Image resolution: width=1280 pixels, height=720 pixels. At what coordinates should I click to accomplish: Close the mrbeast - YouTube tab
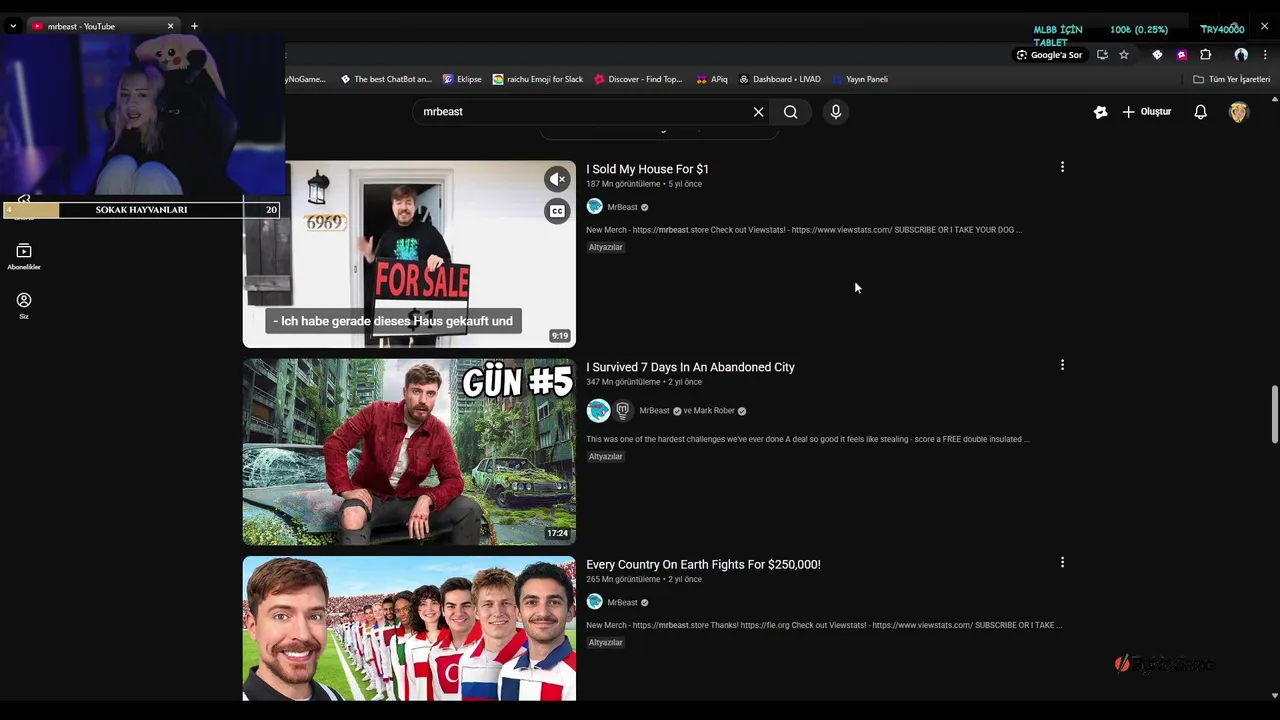pyautogui.click(x=170, y=26)
